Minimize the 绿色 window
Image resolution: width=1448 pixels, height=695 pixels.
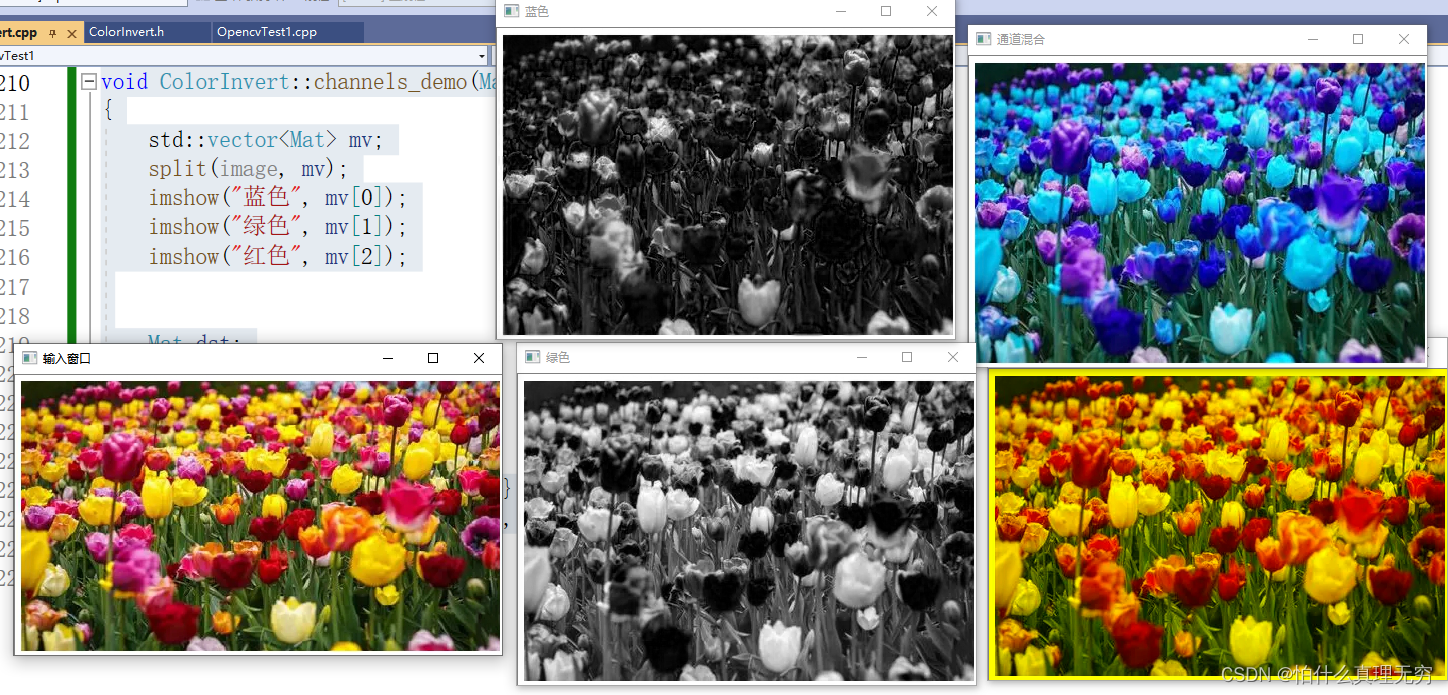pos(862,357)
